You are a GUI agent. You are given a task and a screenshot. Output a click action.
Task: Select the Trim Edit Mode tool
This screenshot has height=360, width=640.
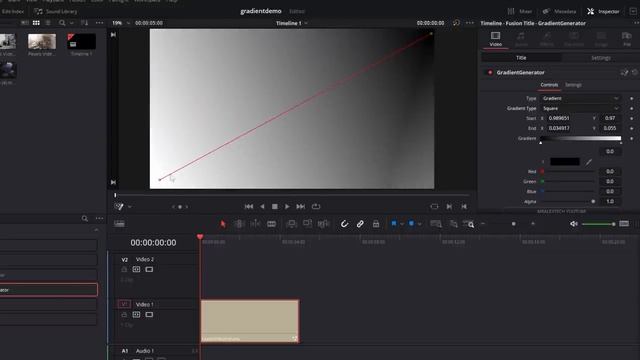tap(239, 224)
